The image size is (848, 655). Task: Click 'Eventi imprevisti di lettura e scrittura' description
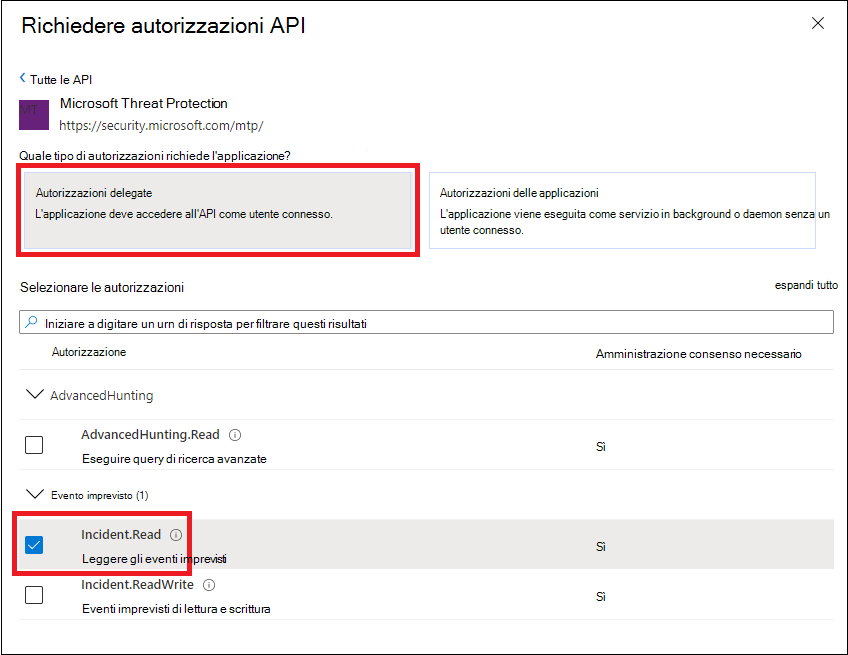coord(176,609)
